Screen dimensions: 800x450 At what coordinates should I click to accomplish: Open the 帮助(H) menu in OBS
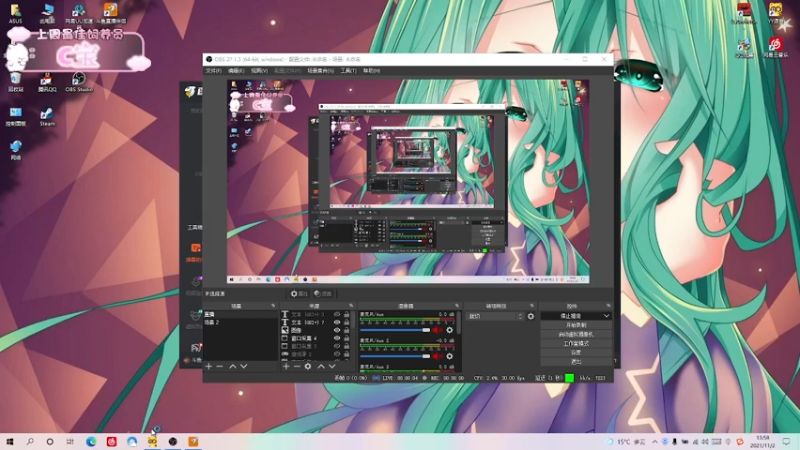pyautogui.click(x=371, y=71)
